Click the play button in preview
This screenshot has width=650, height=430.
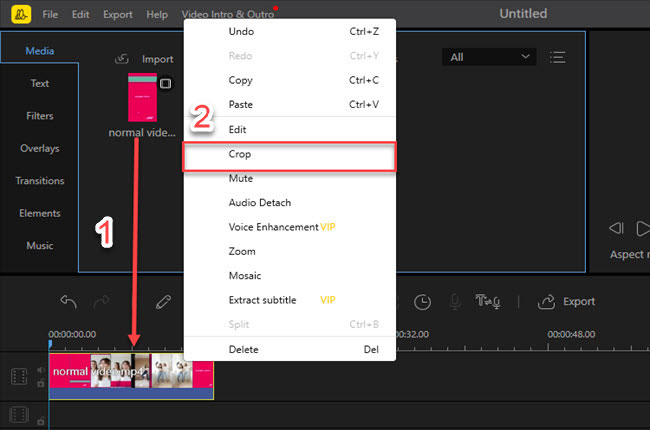pyautogui.click(x=643, y=228)
